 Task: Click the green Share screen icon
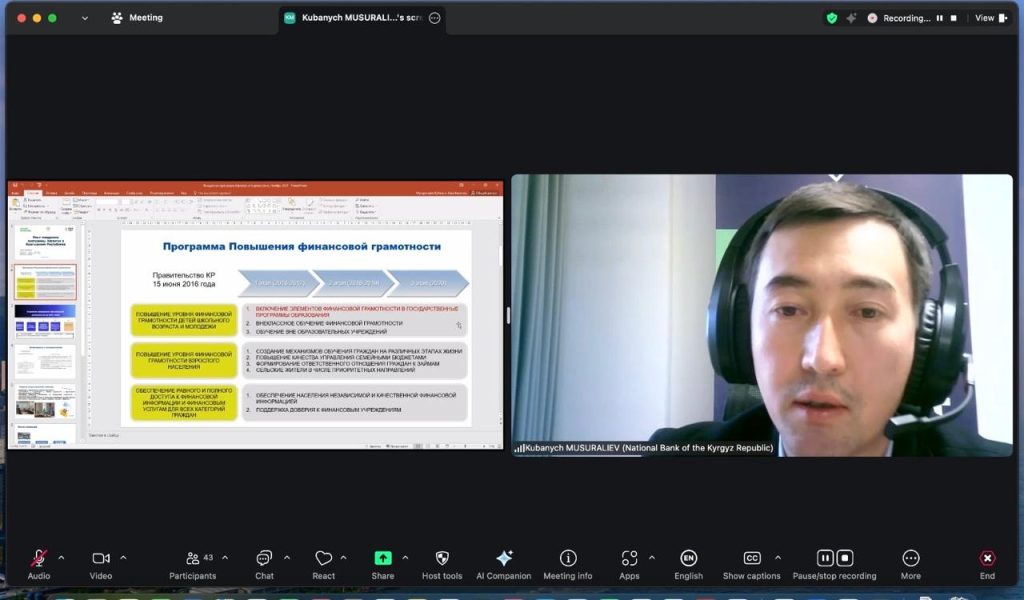383,559
